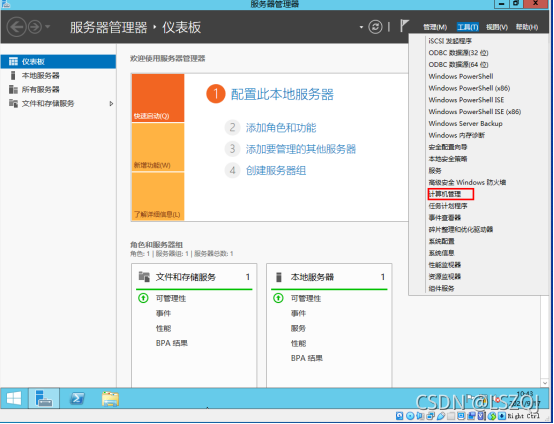Click the dashboard scrollbar down arrow

[544, 383]
